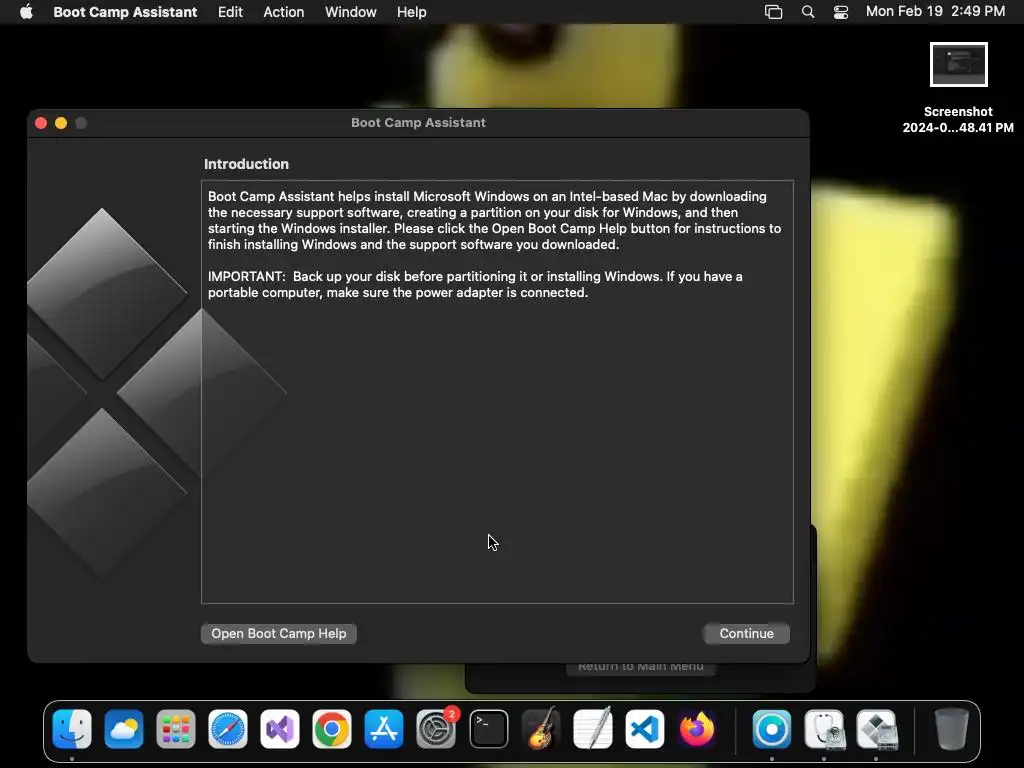Image resolution: width=1024 pixels, height=768 pixels.
Task: Click the Screenshot file name label on the desktop
Action: click(x=958, y=120)
